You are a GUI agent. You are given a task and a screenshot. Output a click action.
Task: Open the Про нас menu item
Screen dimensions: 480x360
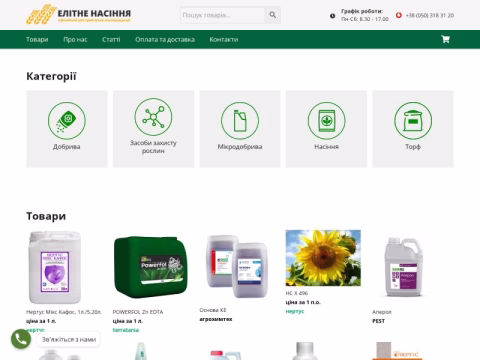75,39
